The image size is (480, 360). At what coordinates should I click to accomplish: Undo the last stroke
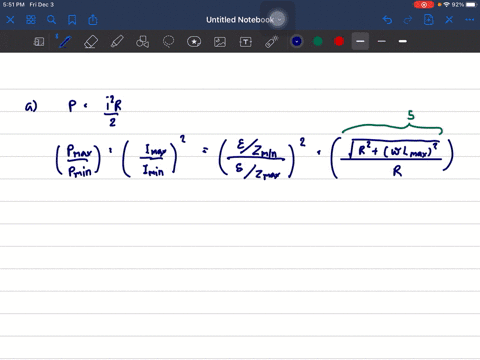point(387,20)
